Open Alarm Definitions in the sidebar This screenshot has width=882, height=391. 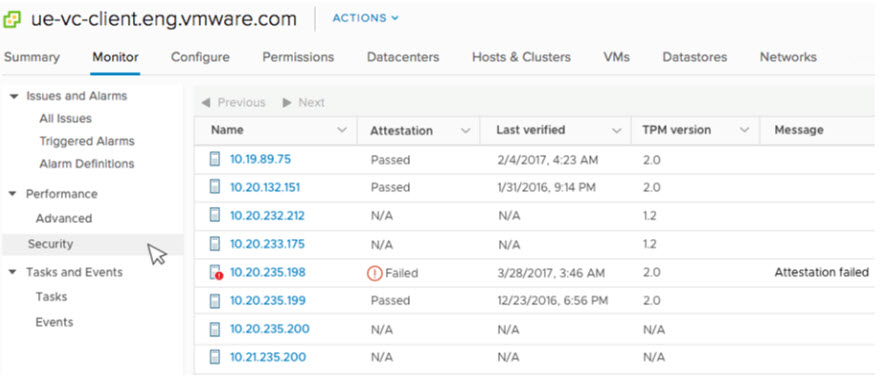87,164
